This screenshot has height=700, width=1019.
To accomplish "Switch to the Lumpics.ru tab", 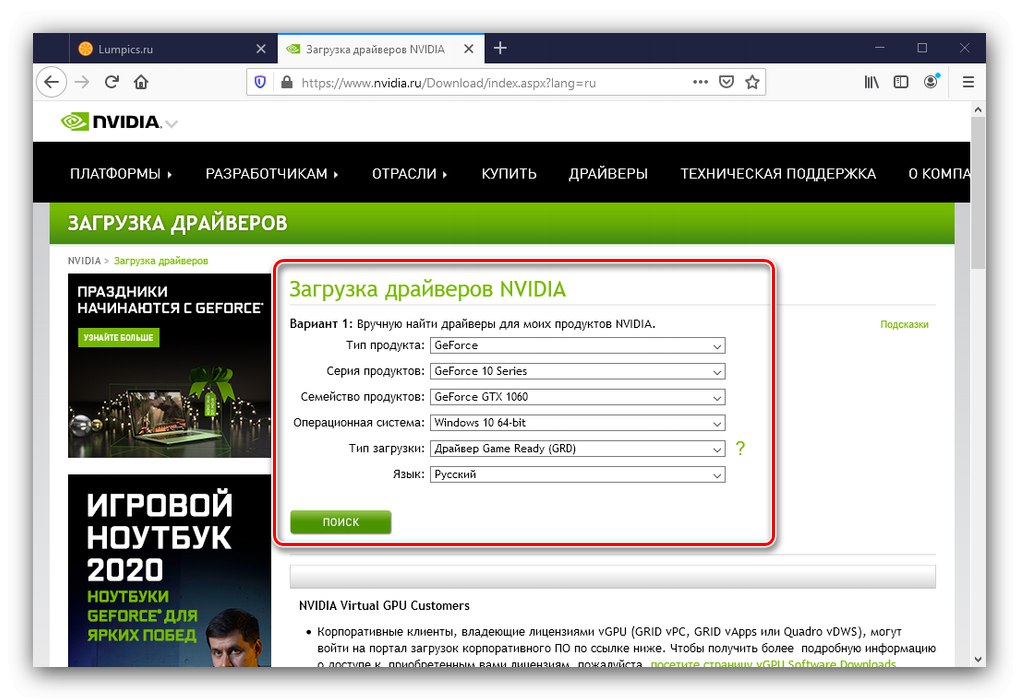I will click(x=173, y=49).
